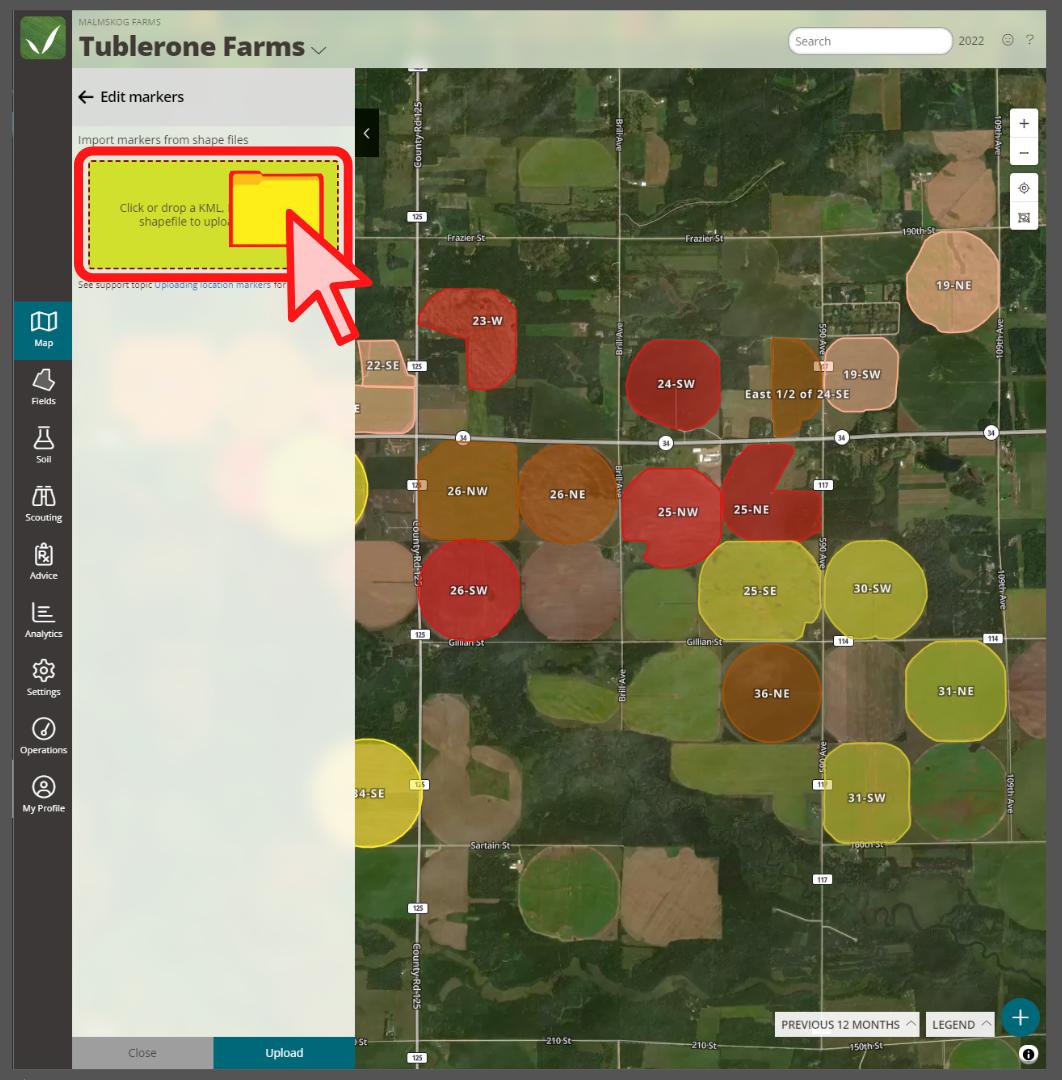Click the green leaf app logo
This screenshot has height=1080, width=1062.
click(43, 38)
